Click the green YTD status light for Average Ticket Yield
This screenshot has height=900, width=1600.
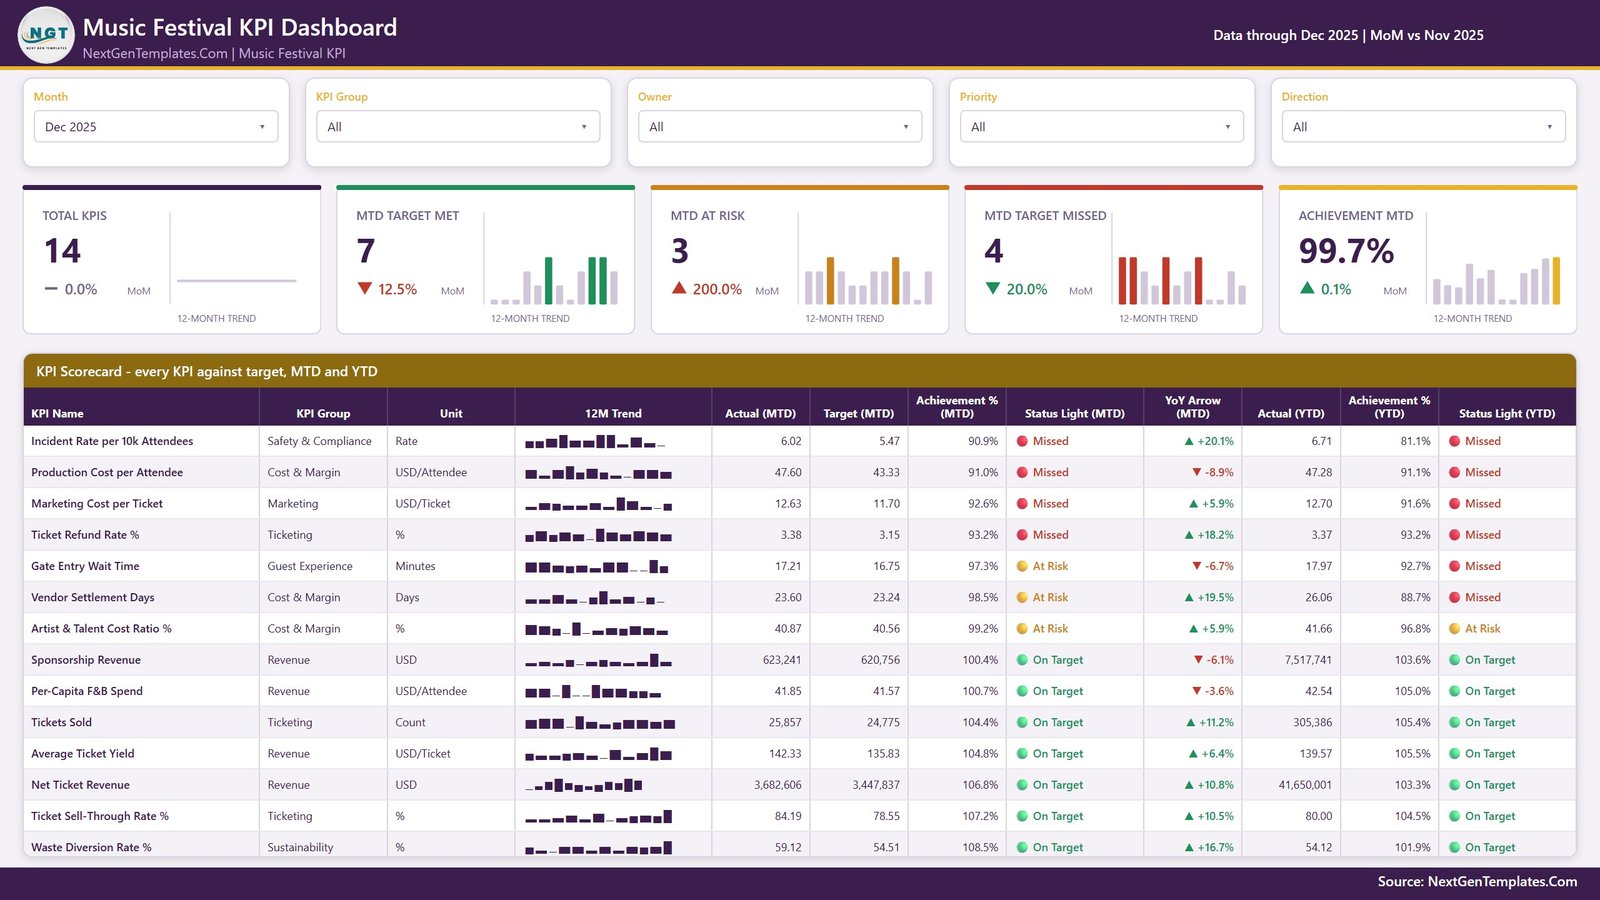[1455, 754]
